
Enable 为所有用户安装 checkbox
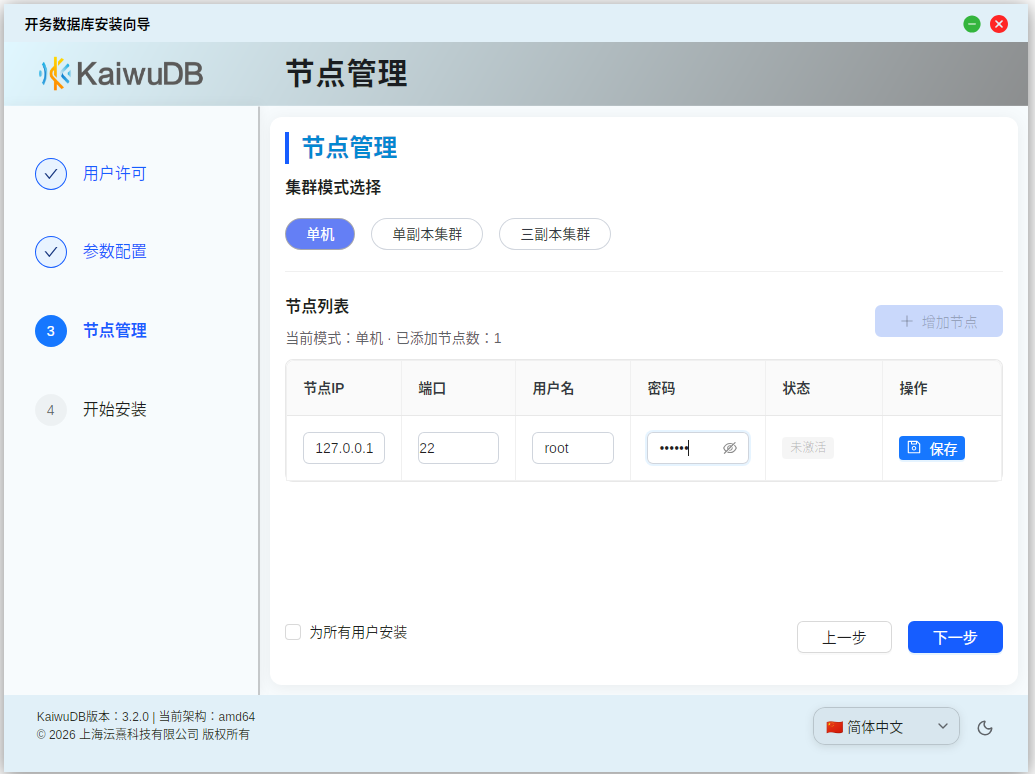tap(293, 632)
